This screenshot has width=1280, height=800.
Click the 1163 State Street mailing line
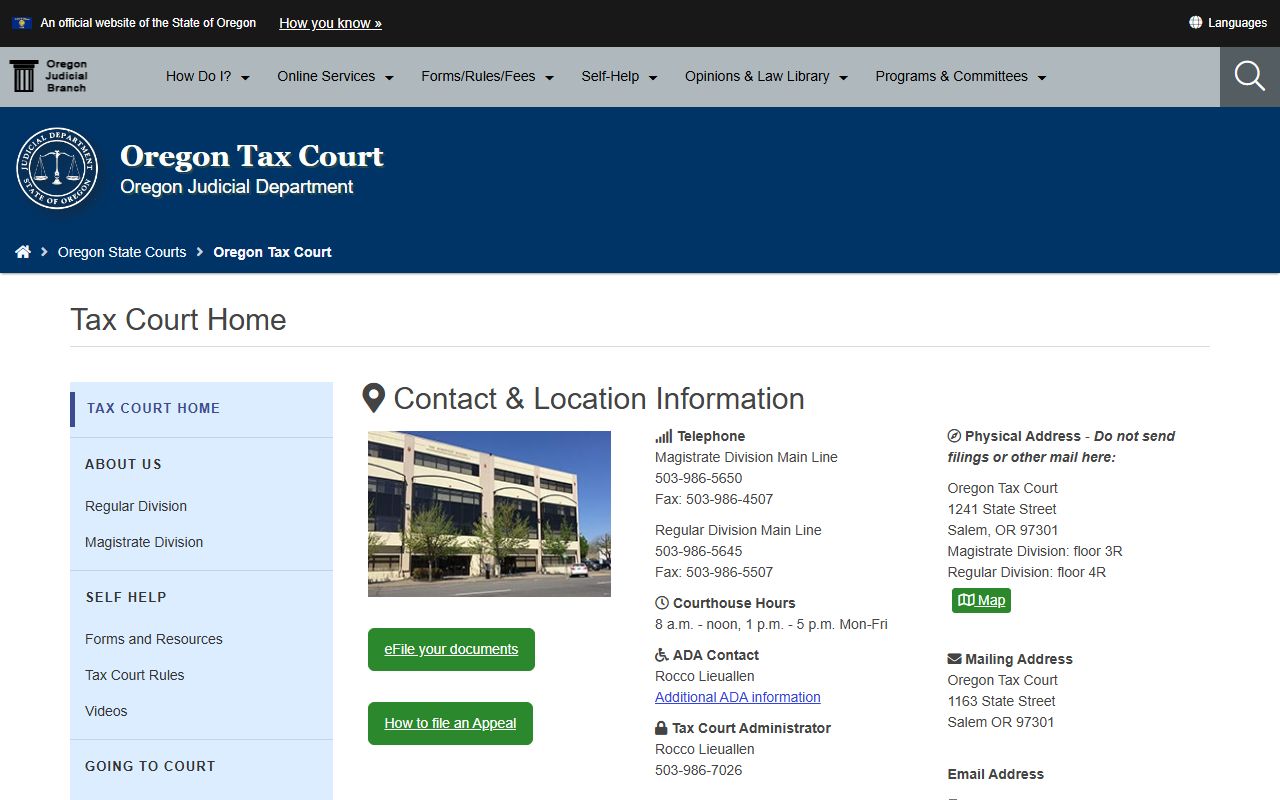1002,701
